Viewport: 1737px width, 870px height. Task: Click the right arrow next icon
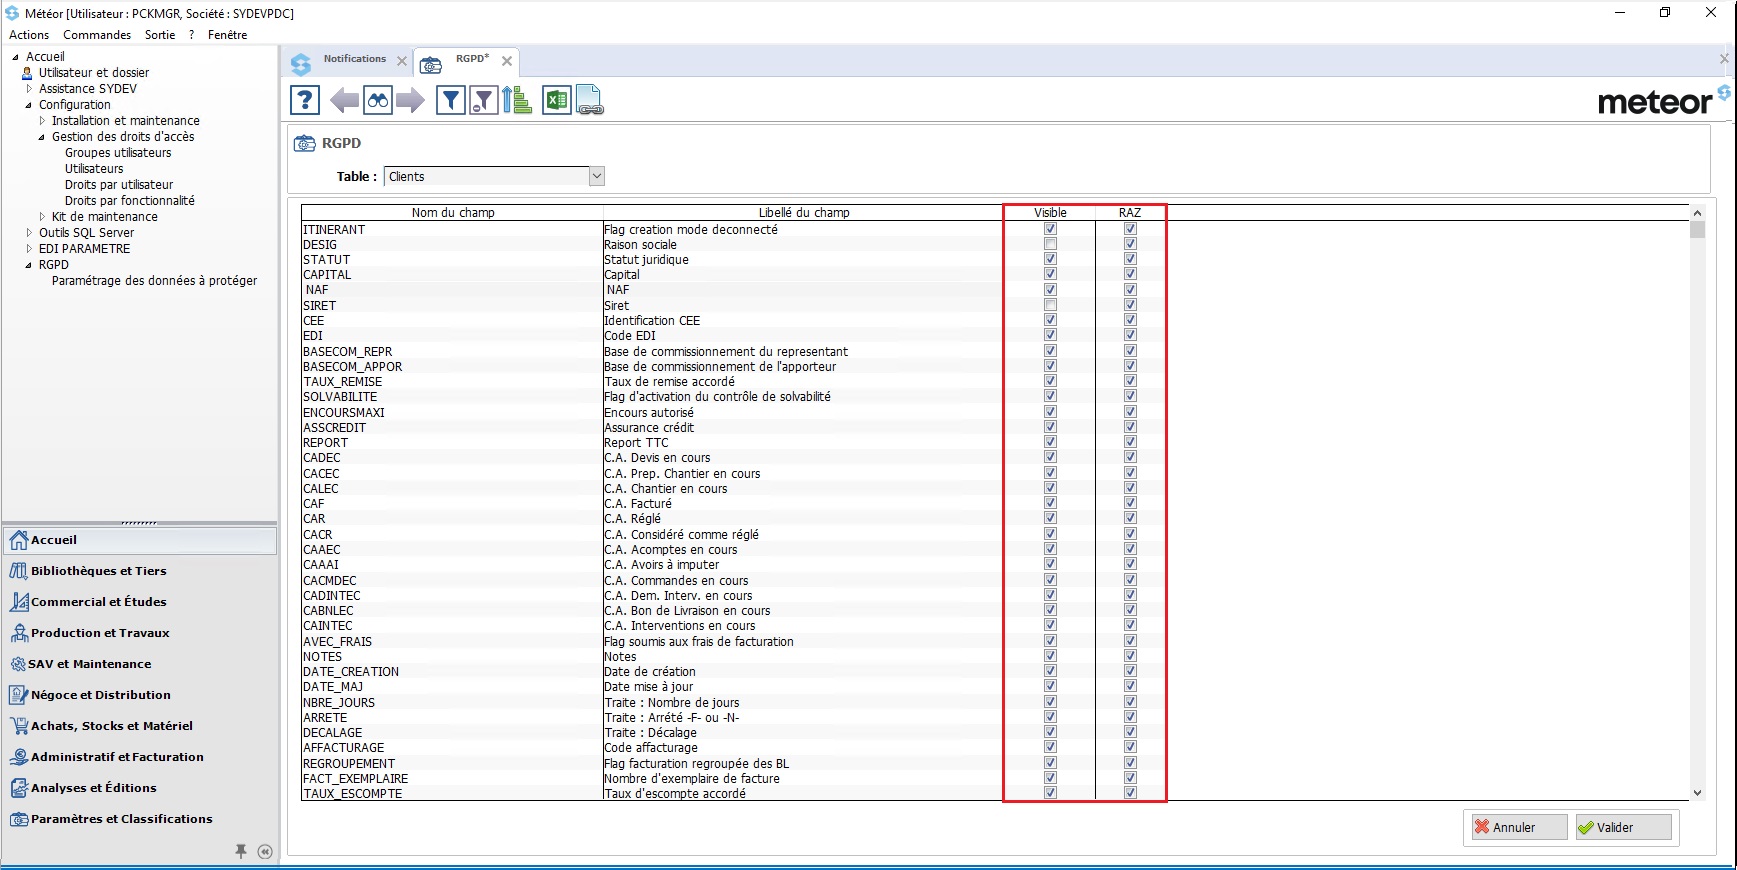click(x=410, y=100)
